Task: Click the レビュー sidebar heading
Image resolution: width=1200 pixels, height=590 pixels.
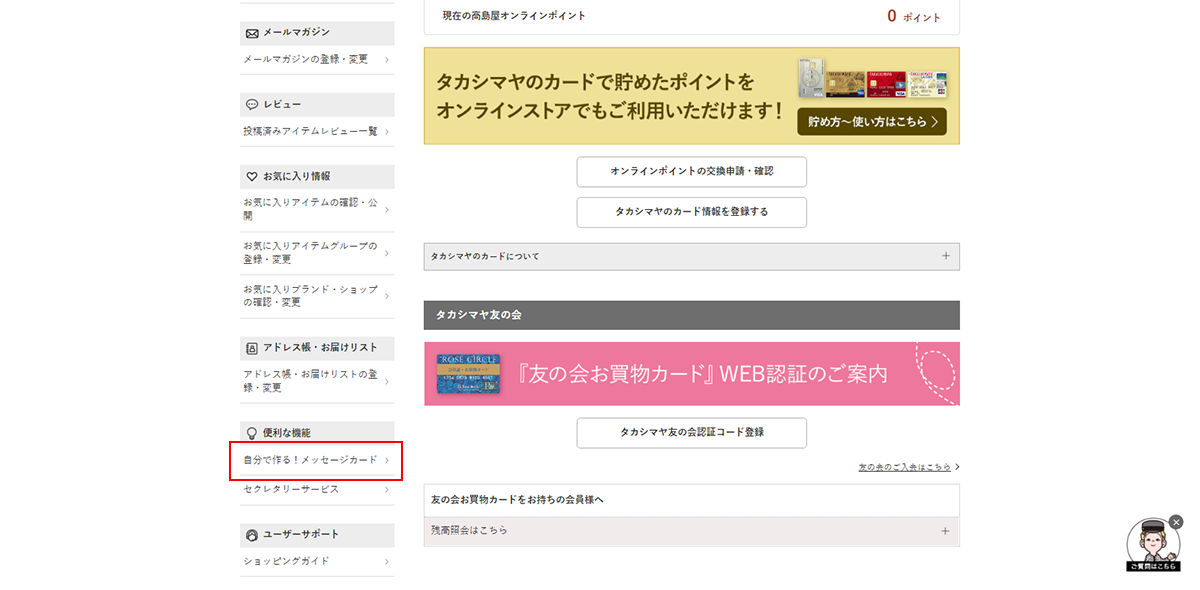Action: pos(317,105)
